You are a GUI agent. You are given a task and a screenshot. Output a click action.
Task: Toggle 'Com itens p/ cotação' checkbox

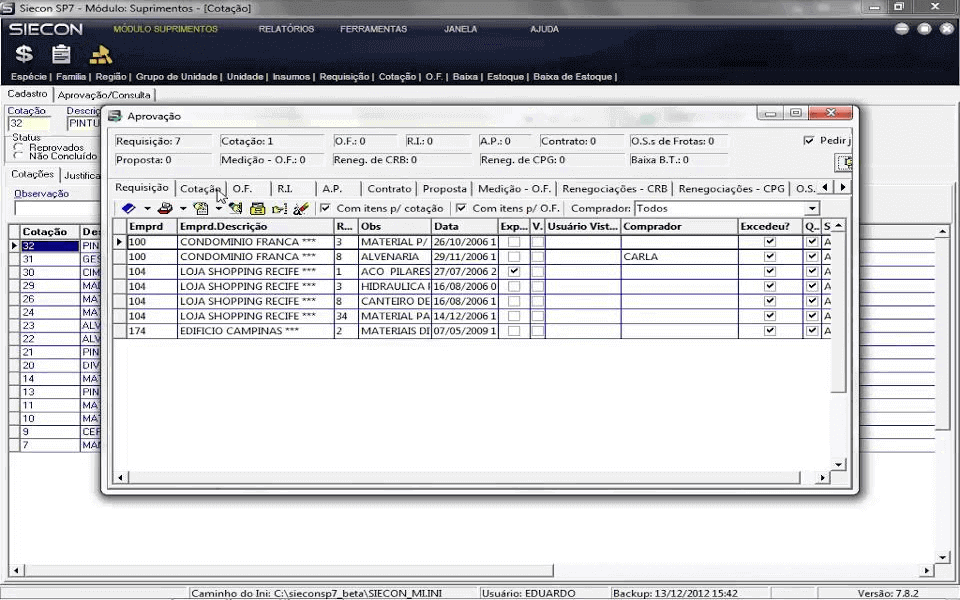tap(325, 208)
